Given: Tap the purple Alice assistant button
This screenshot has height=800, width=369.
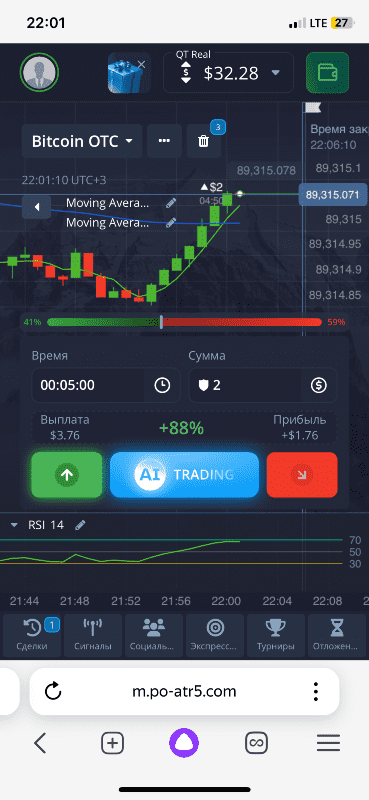Looking at the screenshot, I should tap(184, 743).
